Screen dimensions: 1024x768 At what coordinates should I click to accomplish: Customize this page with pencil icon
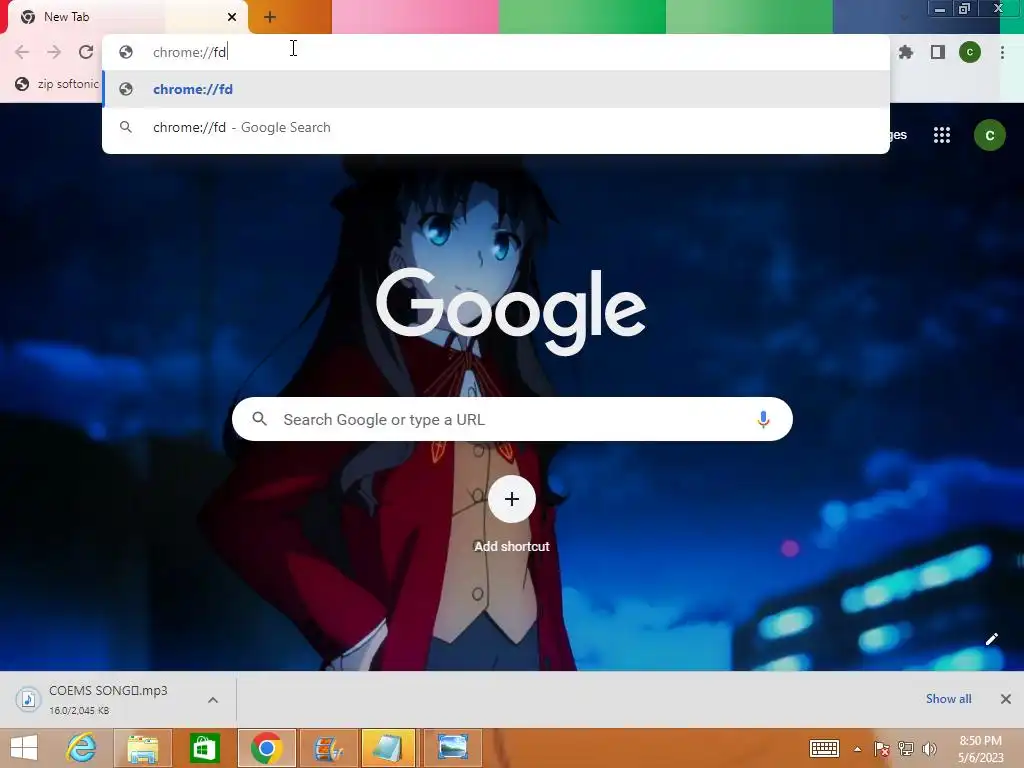991,639
